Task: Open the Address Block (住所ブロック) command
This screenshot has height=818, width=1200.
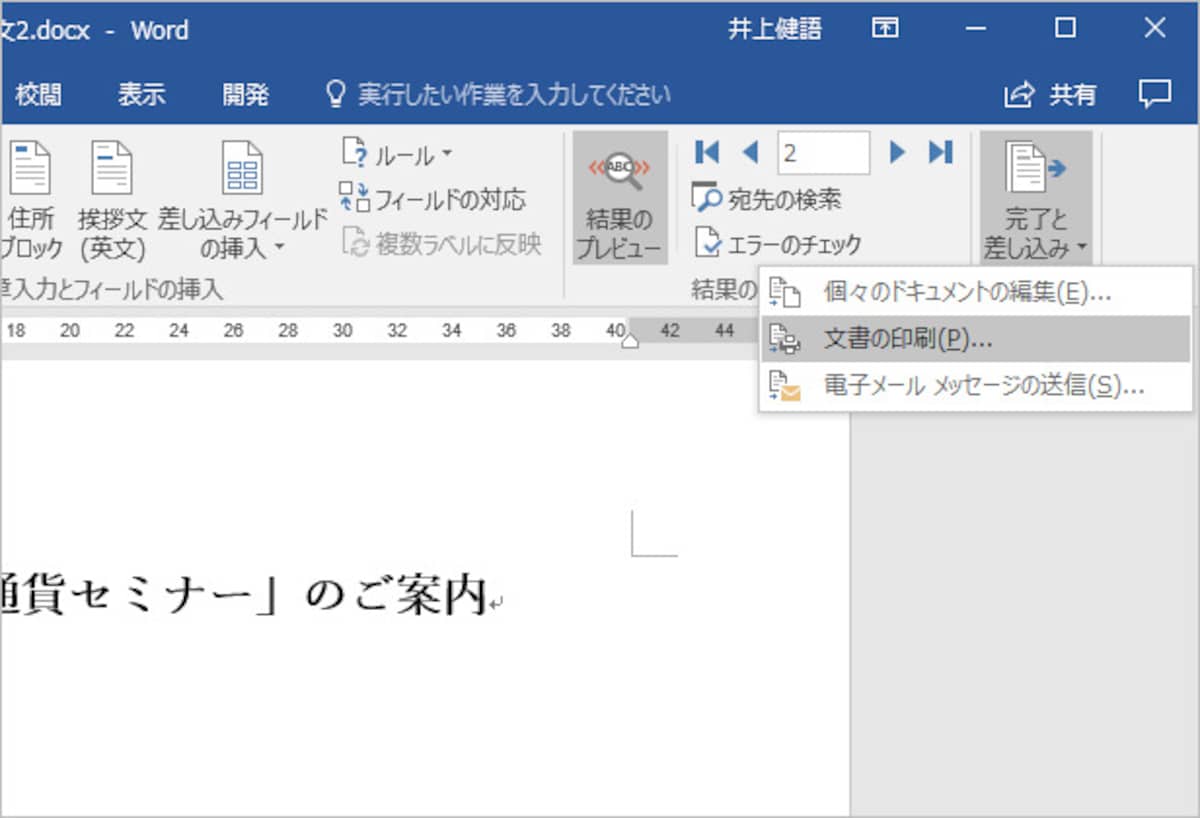Action: [30, 200]
